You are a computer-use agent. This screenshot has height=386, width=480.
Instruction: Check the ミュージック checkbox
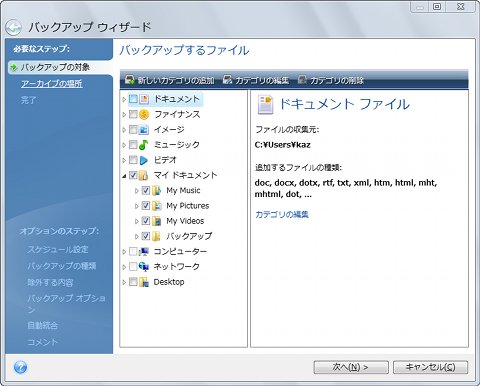[x=133, y=145]
